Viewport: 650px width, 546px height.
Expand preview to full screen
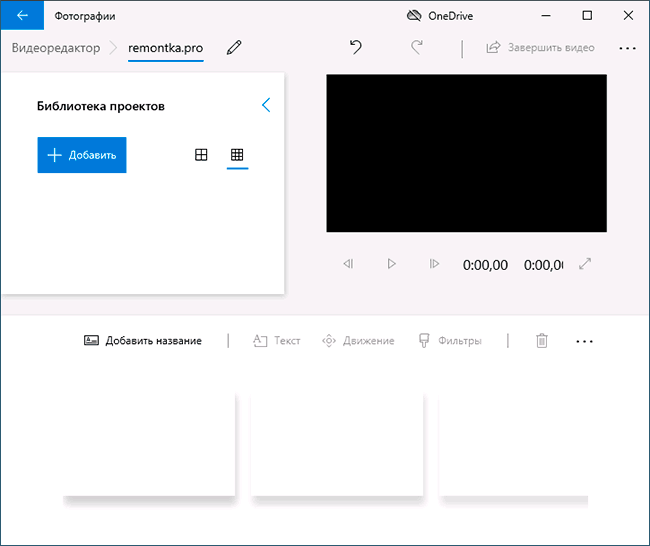click(585, 264)
